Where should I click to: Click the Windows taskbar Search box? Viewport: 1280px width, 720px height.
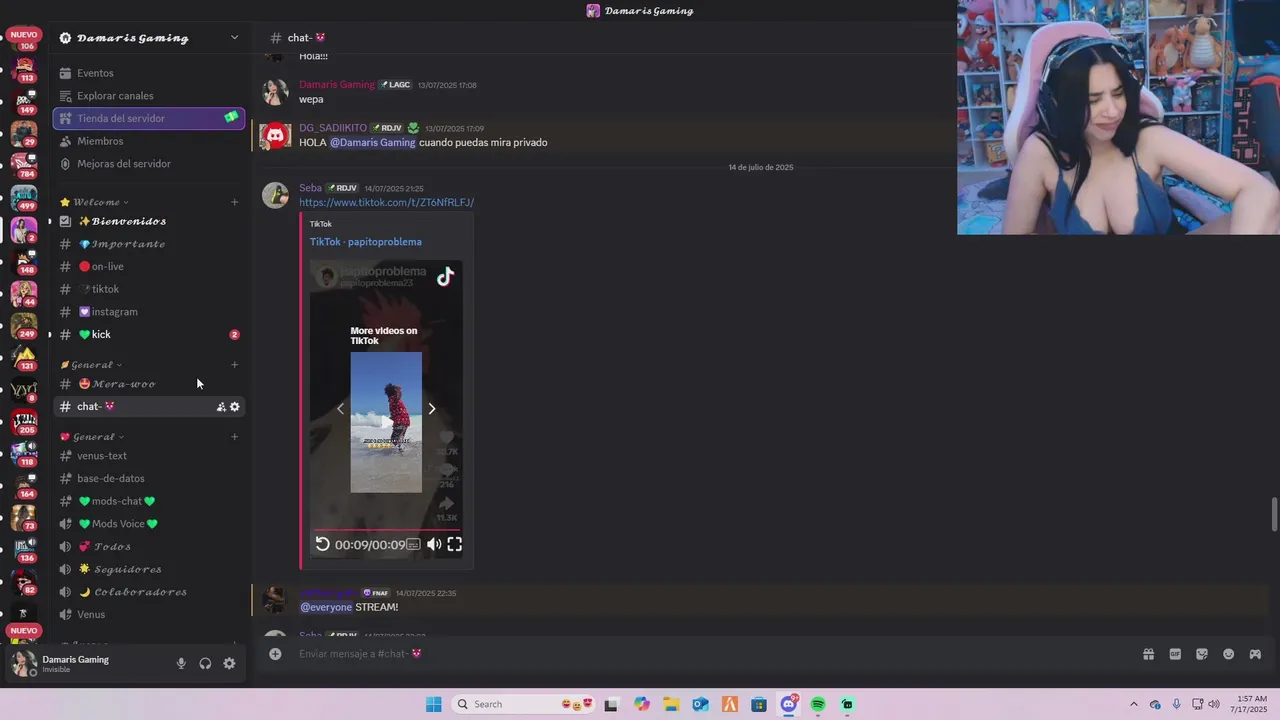tap(523, 704)
